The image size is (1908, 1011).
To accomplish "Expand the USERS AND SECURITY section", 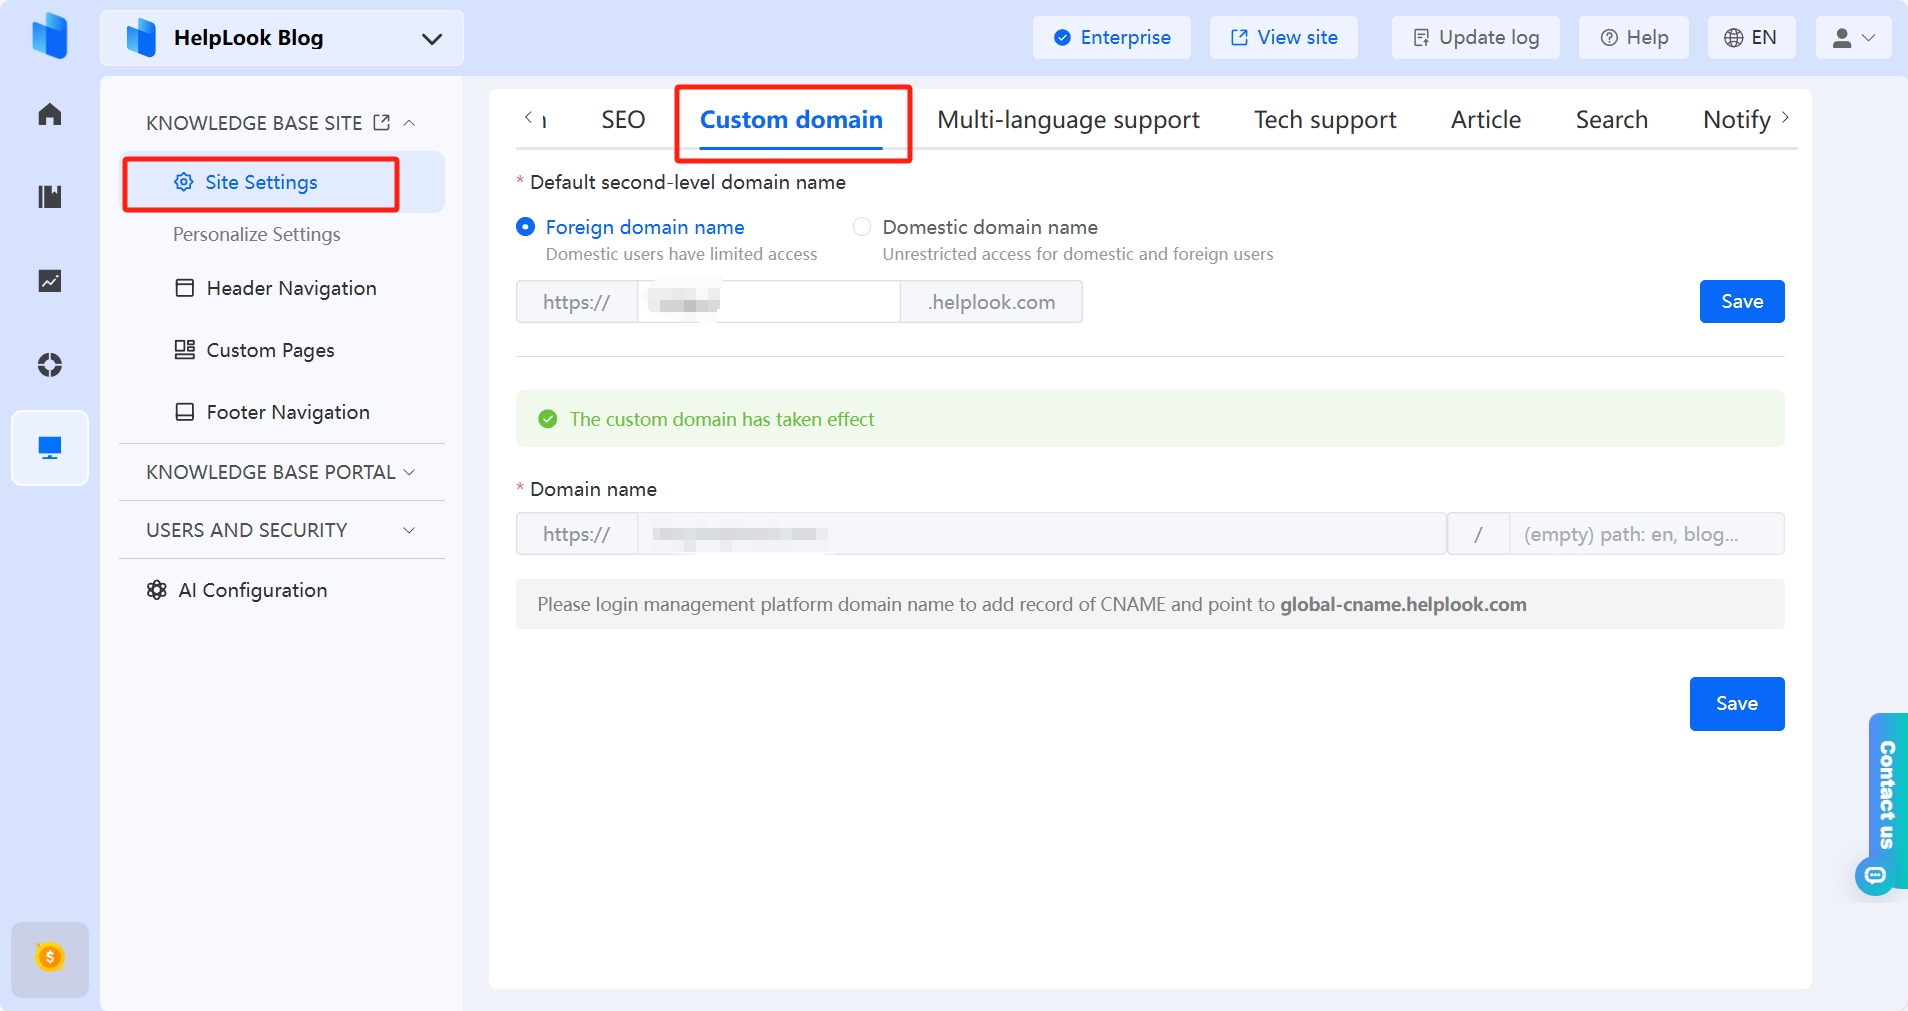I will click(x=281, y=530).
